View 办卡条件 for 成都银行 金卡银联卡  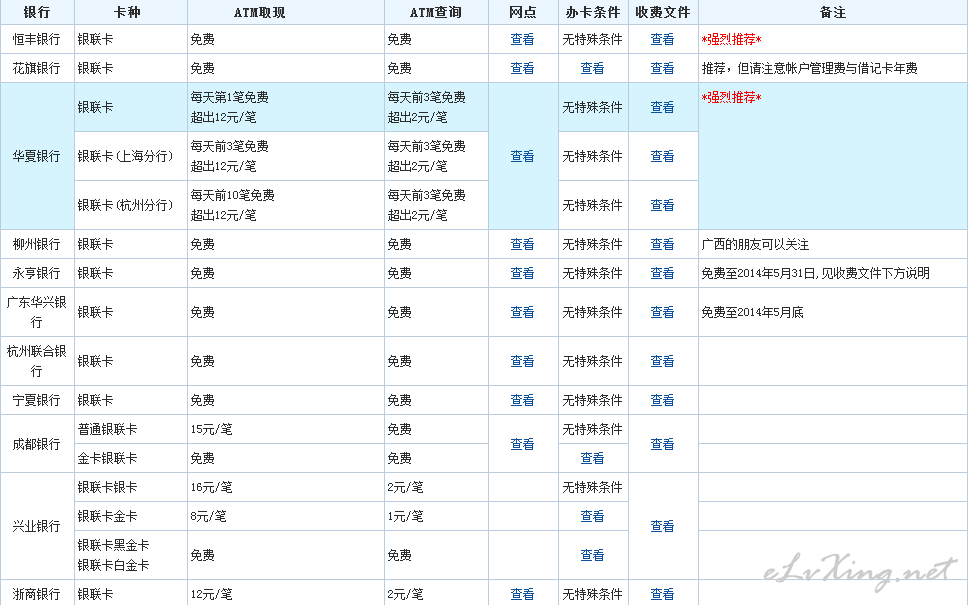coord(592,459)
